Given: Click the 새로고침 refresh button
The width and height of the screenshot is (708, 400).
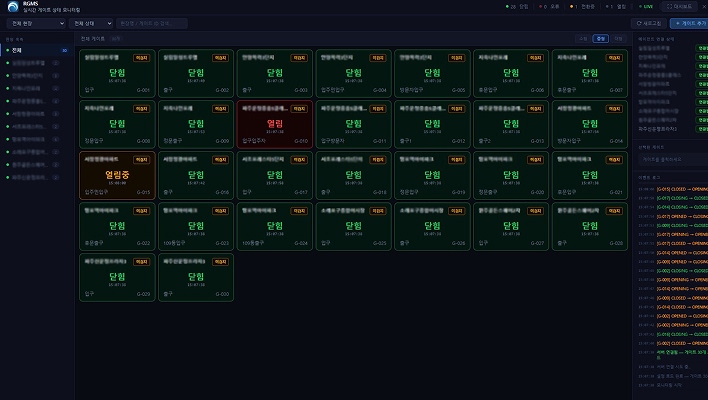Looking at the screenshot, I should [x=648, y=23].
